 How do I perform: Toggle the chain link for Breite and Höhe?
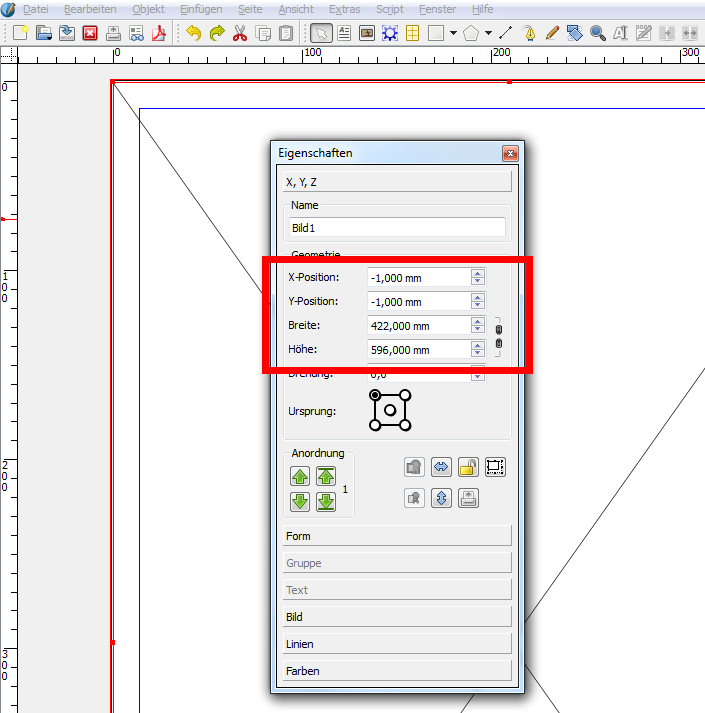pyautogui.click(x=499, y=336)
